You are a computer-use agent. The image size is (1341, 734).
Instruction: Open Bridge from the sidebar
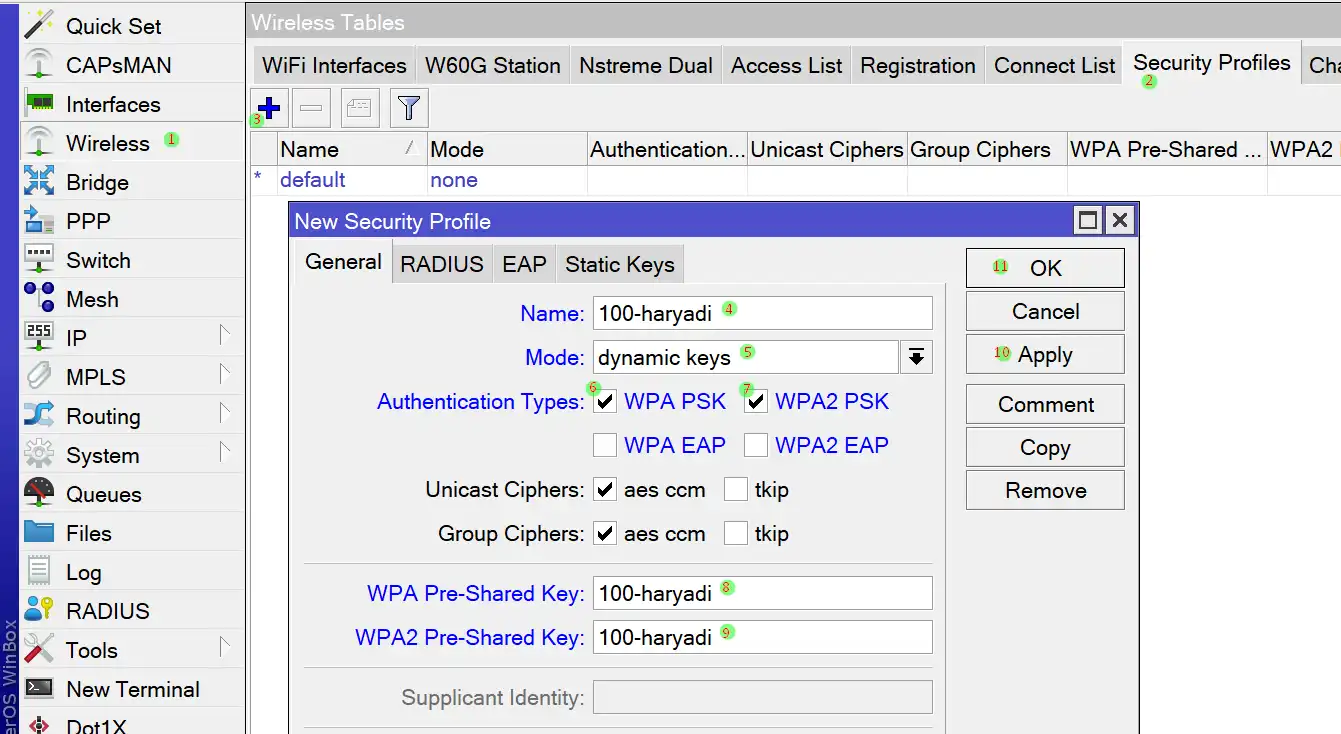(97, 182)
